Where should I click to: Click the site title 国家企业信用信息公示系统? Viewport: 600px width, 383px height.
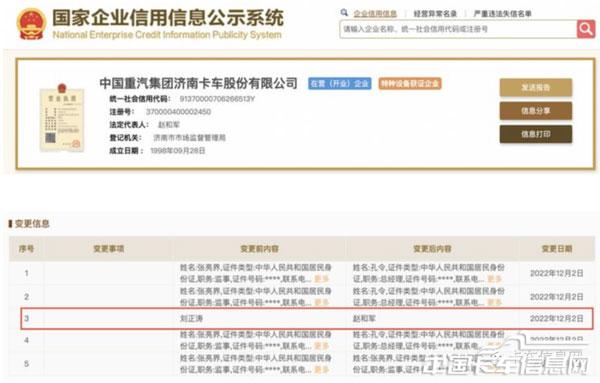tap(168, 18)
